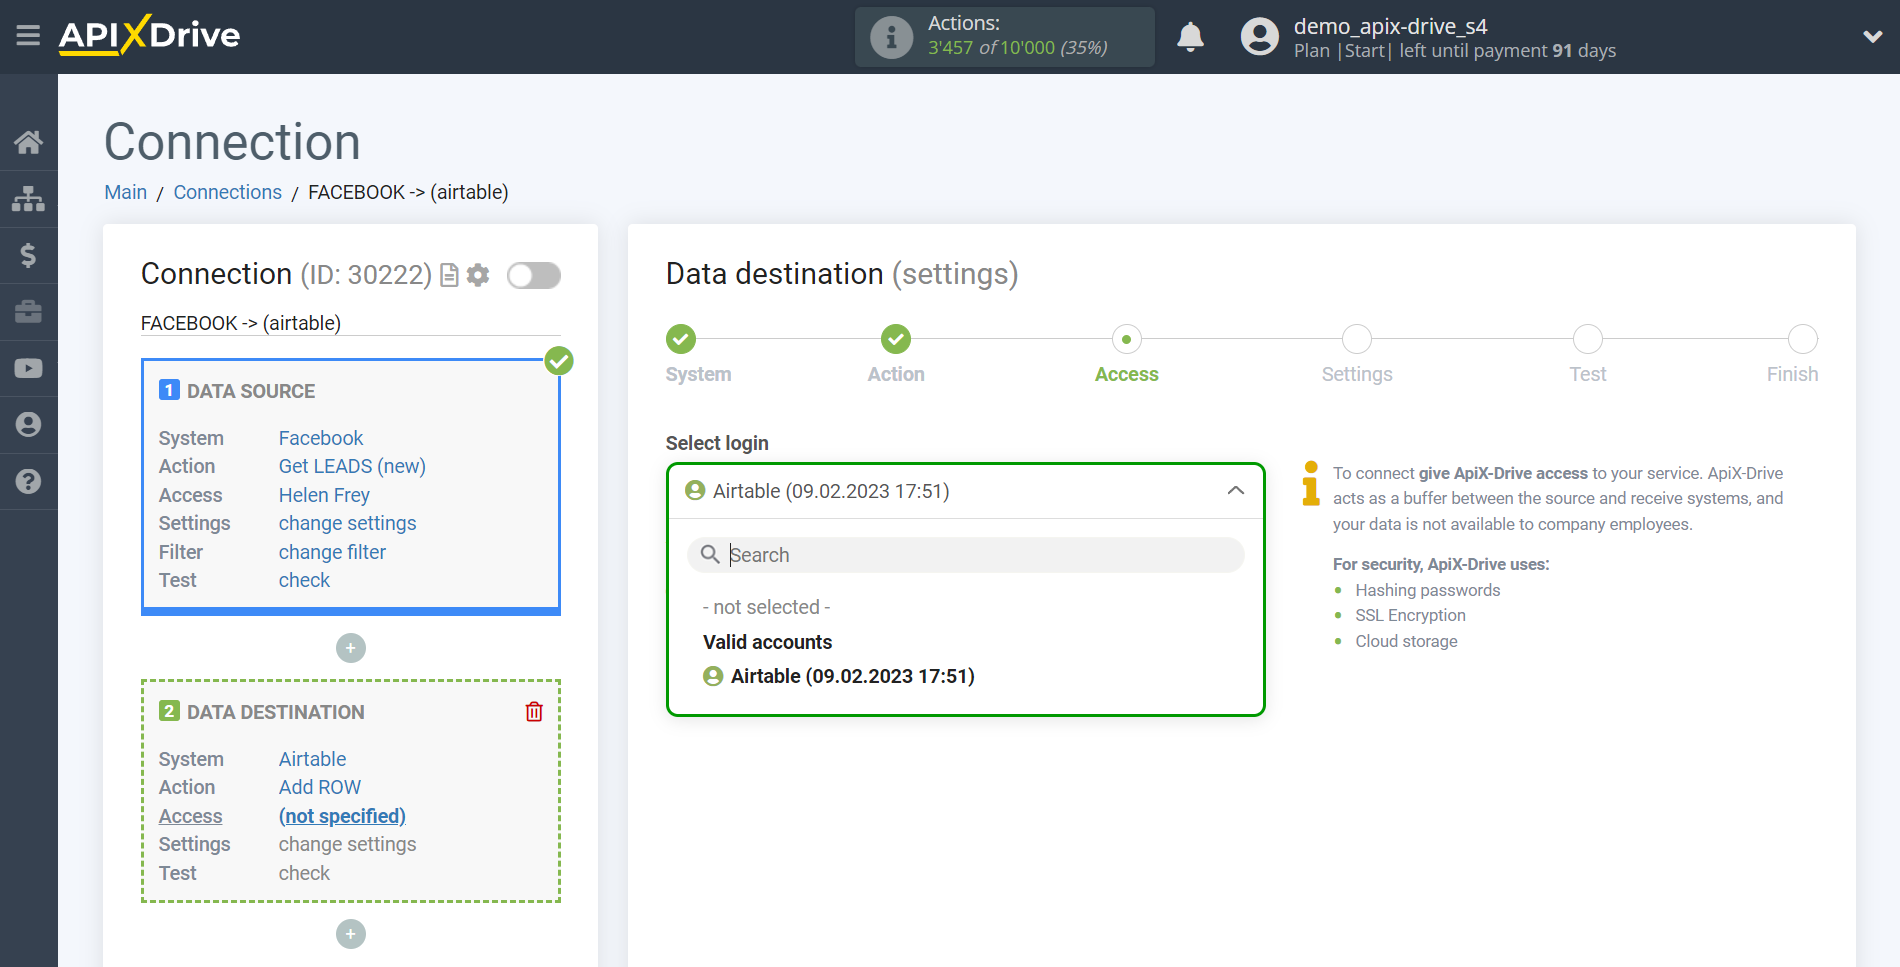Click the (not specified) access link
Viewport: 1900px width, 967px height.
(x=342, y=816)
